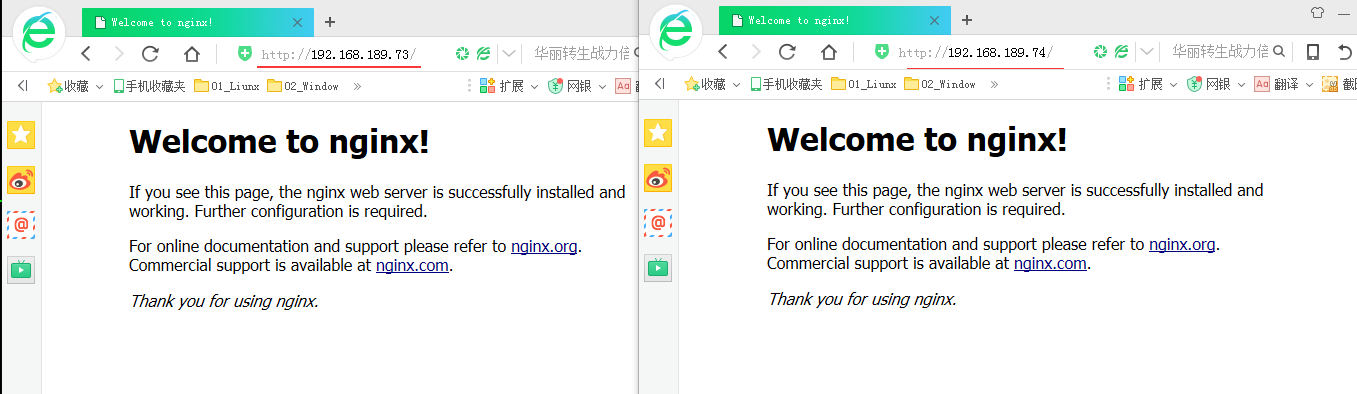
Task: Open 手机收藏夹 in the right bookmarks bar
Action: click(786, 84)
